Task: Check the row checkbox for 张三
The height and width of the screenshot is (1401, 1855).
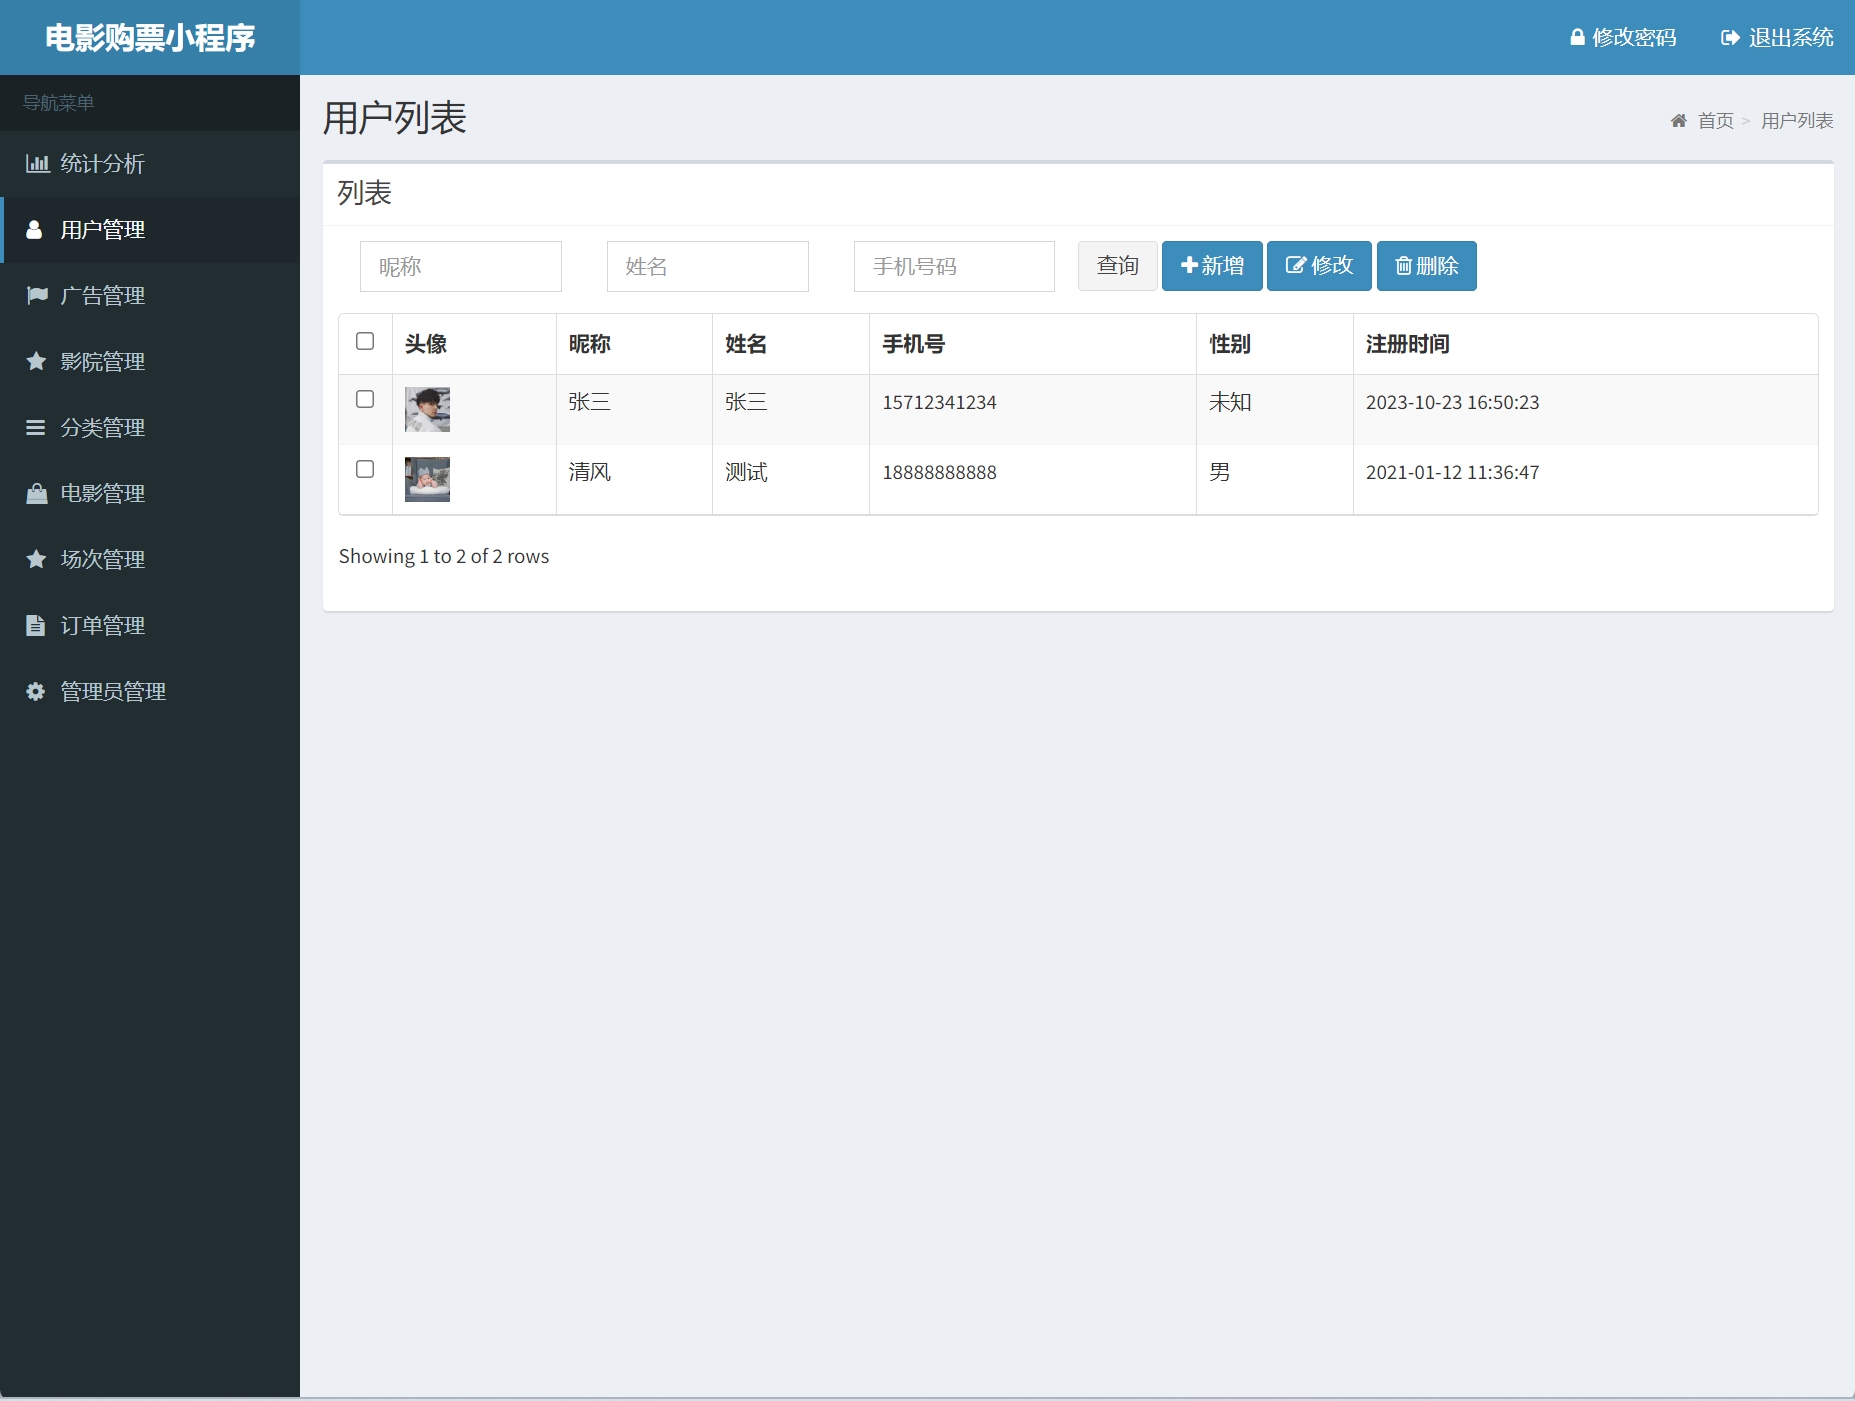Action: pyautogui.click(x=365, y=400)
